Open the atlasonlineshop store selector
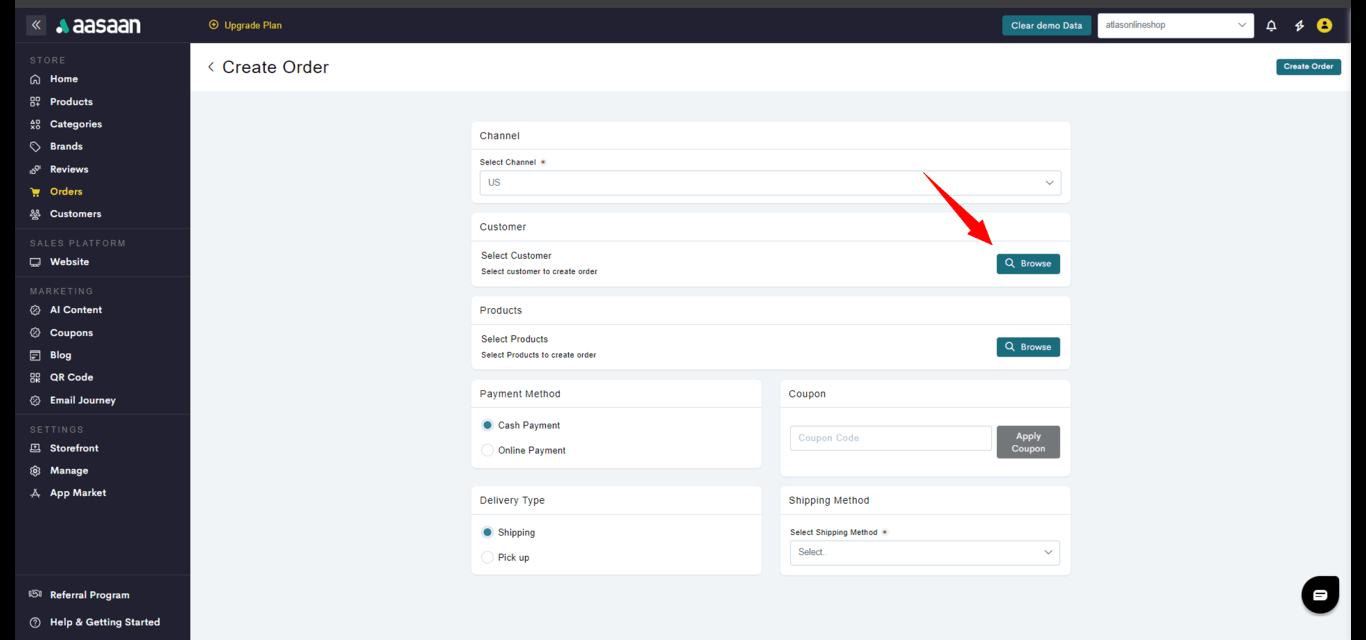The width and height of the screenshot is (1366, 640). tap(1175, 25)
